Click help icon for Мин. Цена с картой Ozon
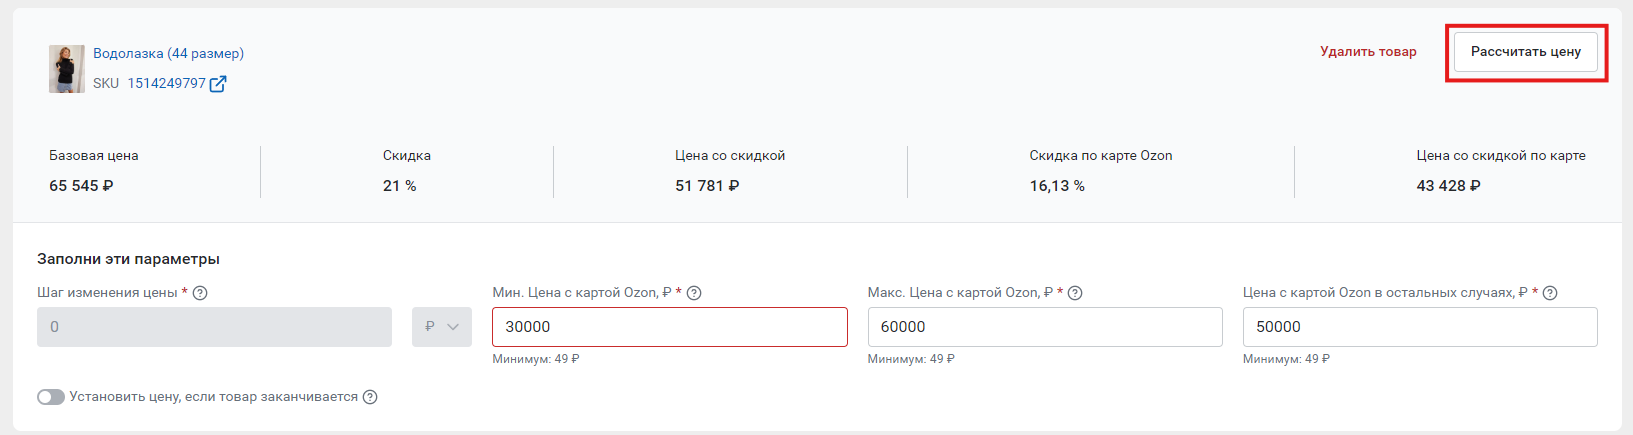Viewport: 1633px width, 435px height. pos(694,293)
